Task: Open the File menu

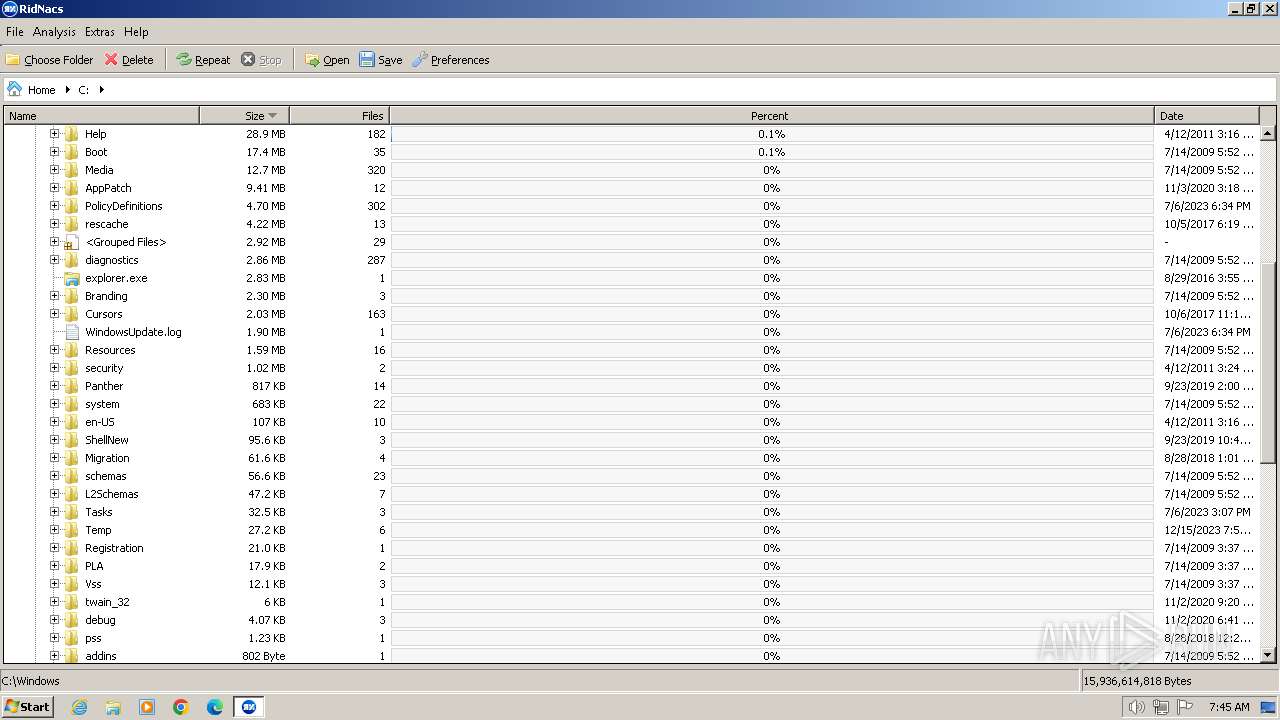Action: tap(15, 32)
